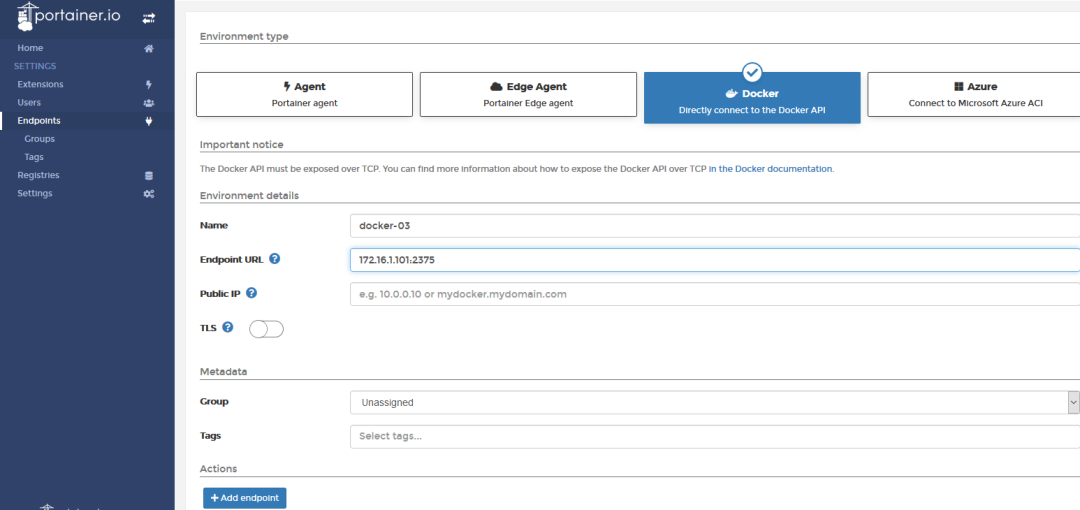Select the Edge Agent environment type
1080x510 pixels.
528,94
